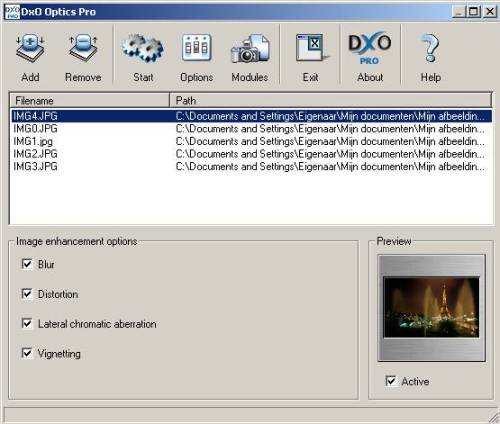This screenshot has height=424, width=500.
Task: Open Modules via the camera icon
Action: point(250,49)
